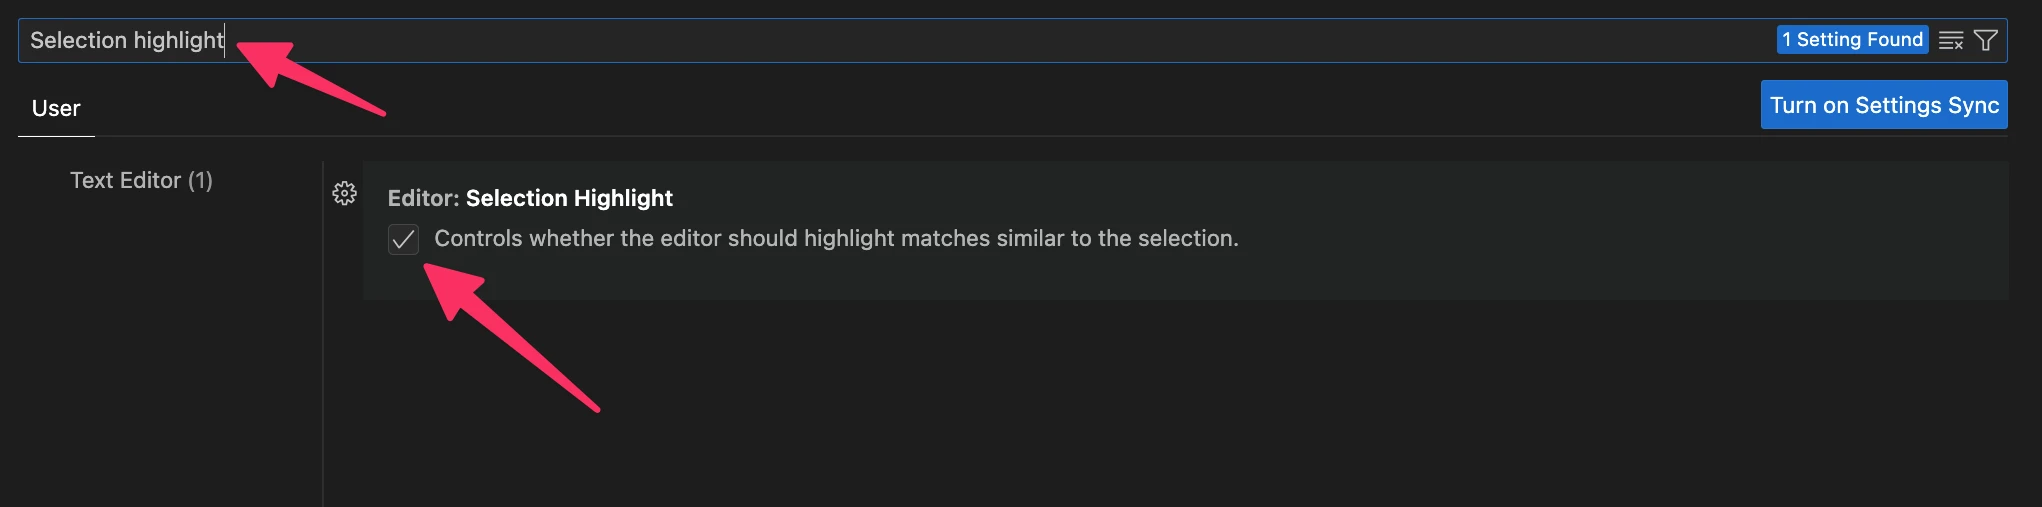
Task: Click the Editor: prefix of setting title
Action: (x=423, y=198)
